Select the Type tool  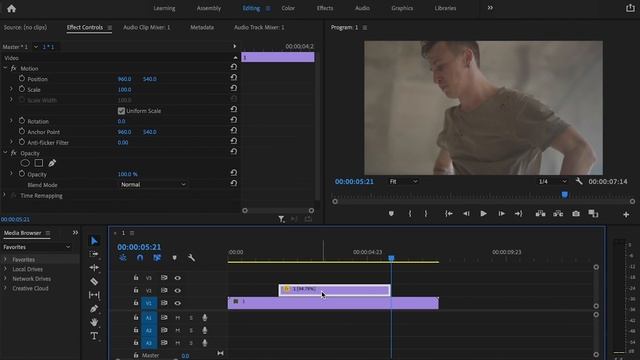click(94, 336)
